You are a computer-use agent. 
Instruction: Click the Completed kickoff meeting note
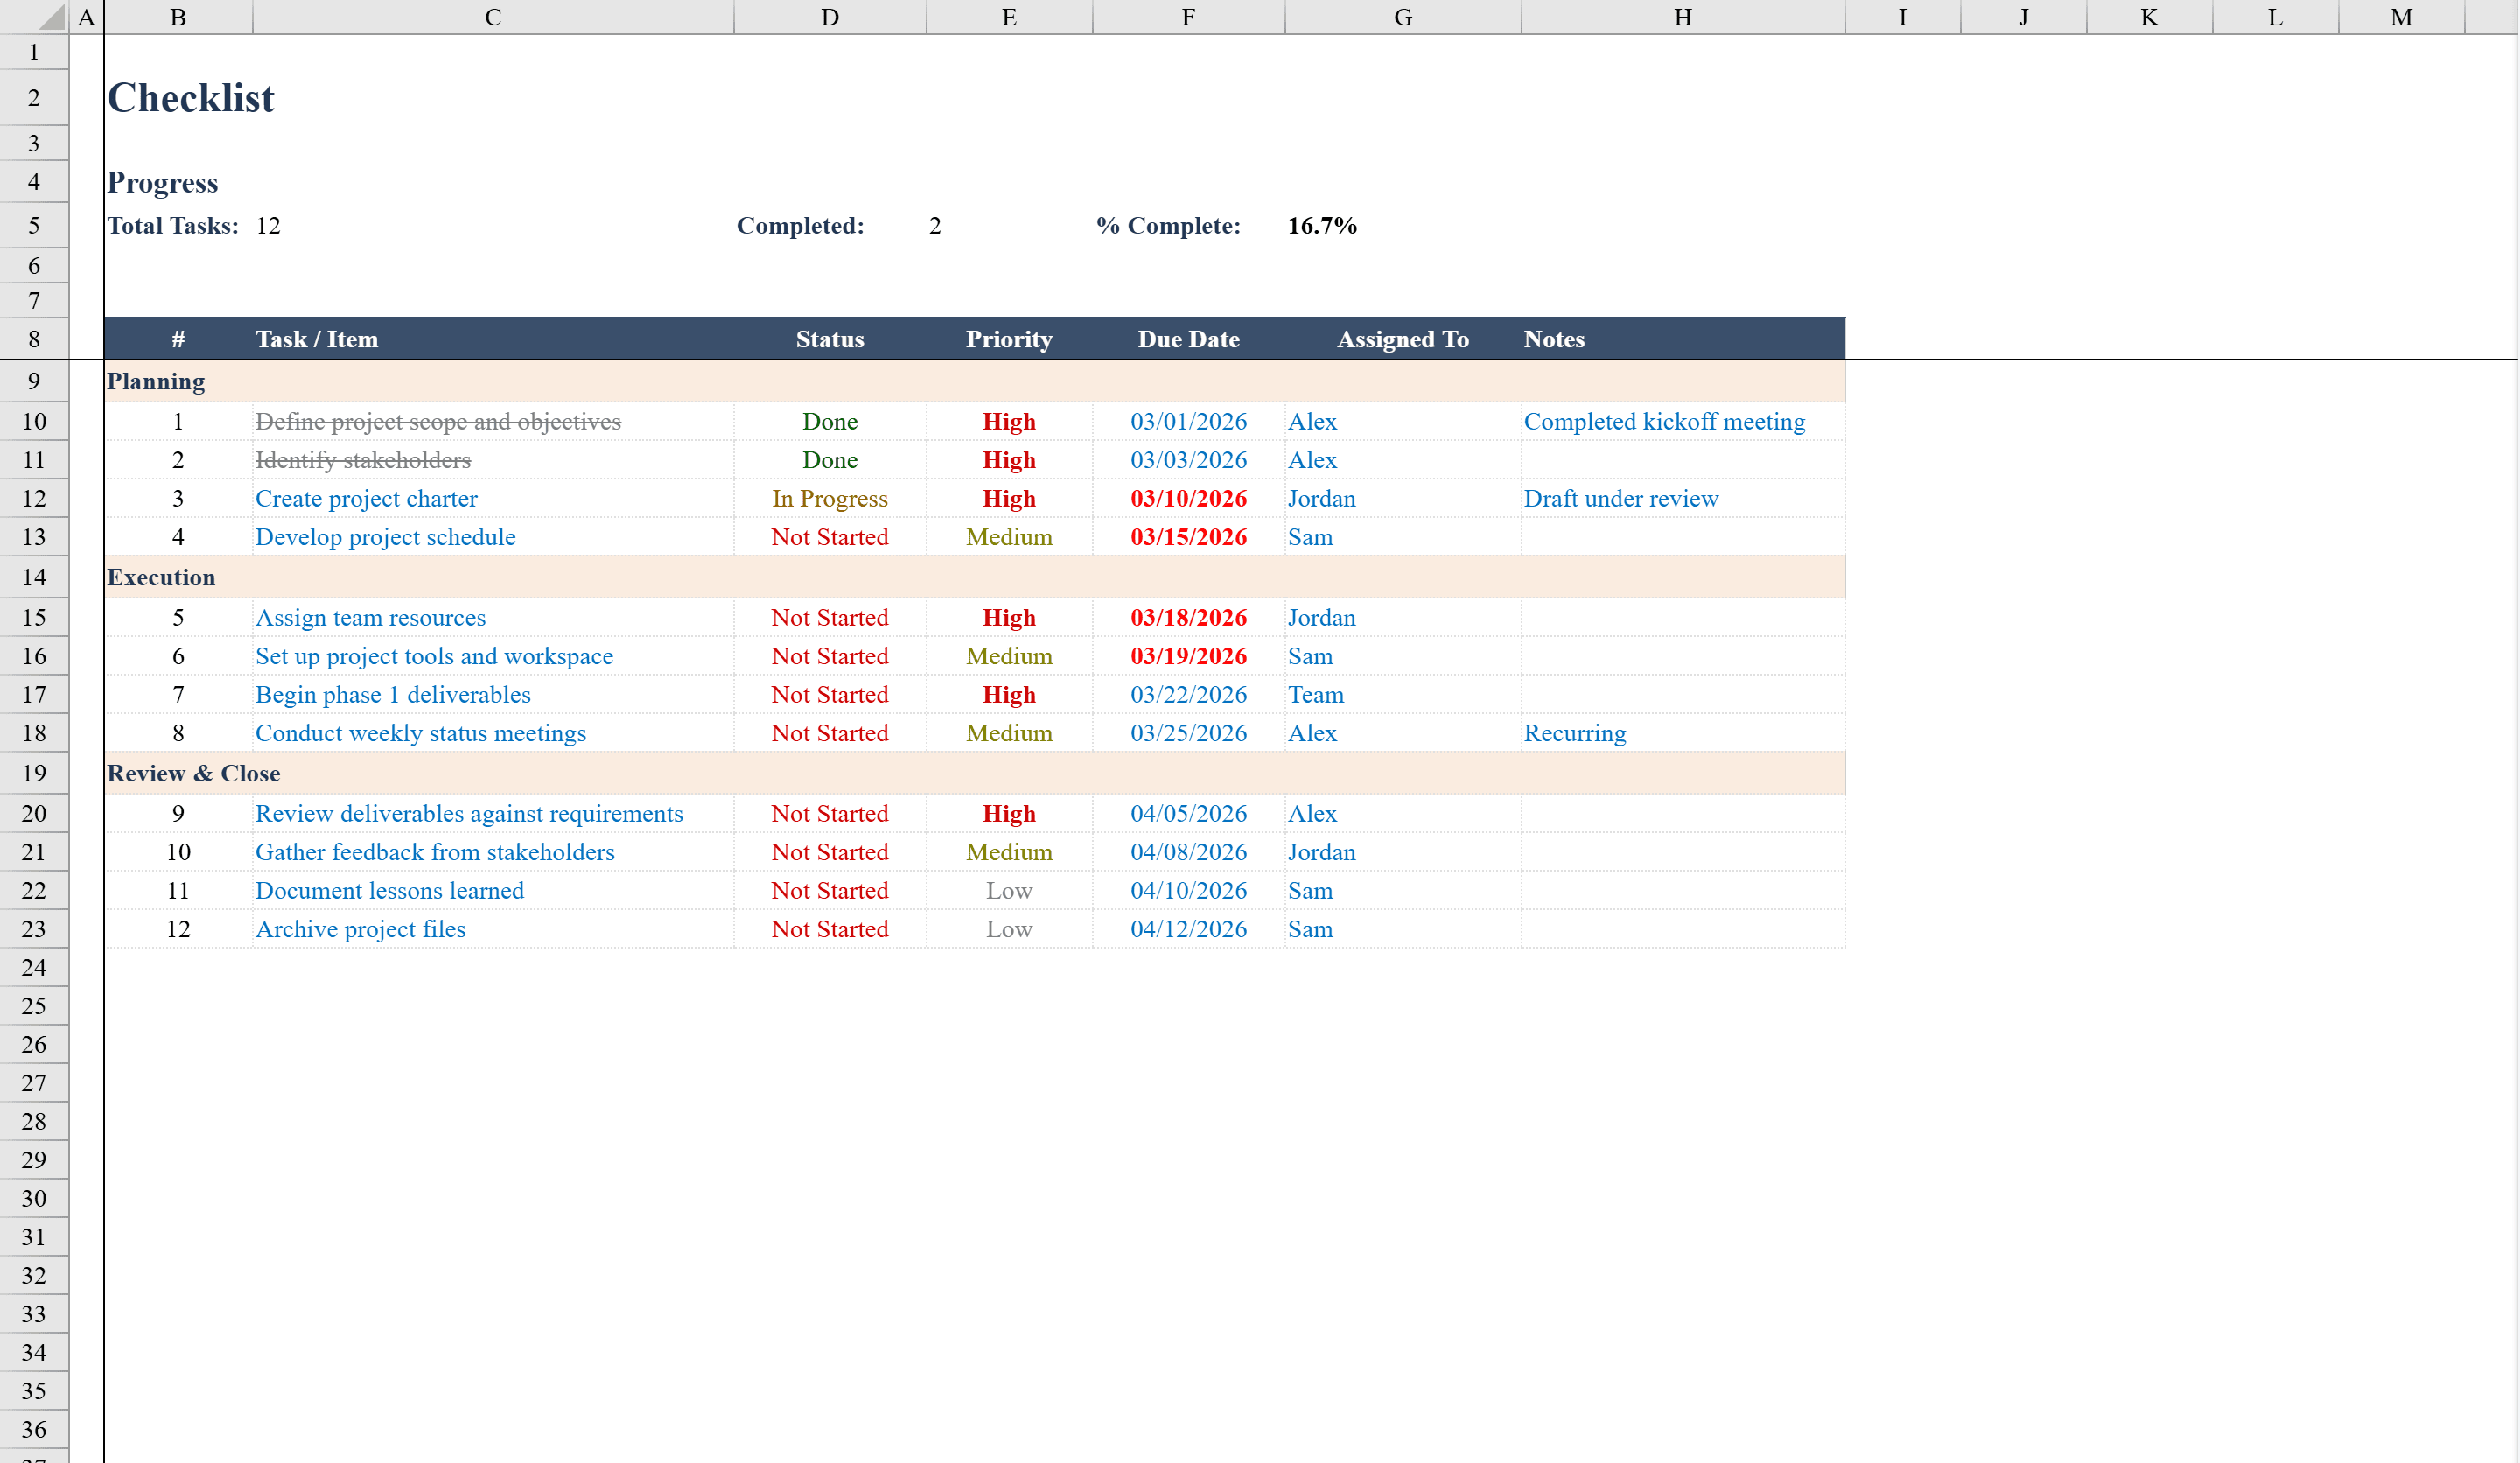click(1664, 421)
